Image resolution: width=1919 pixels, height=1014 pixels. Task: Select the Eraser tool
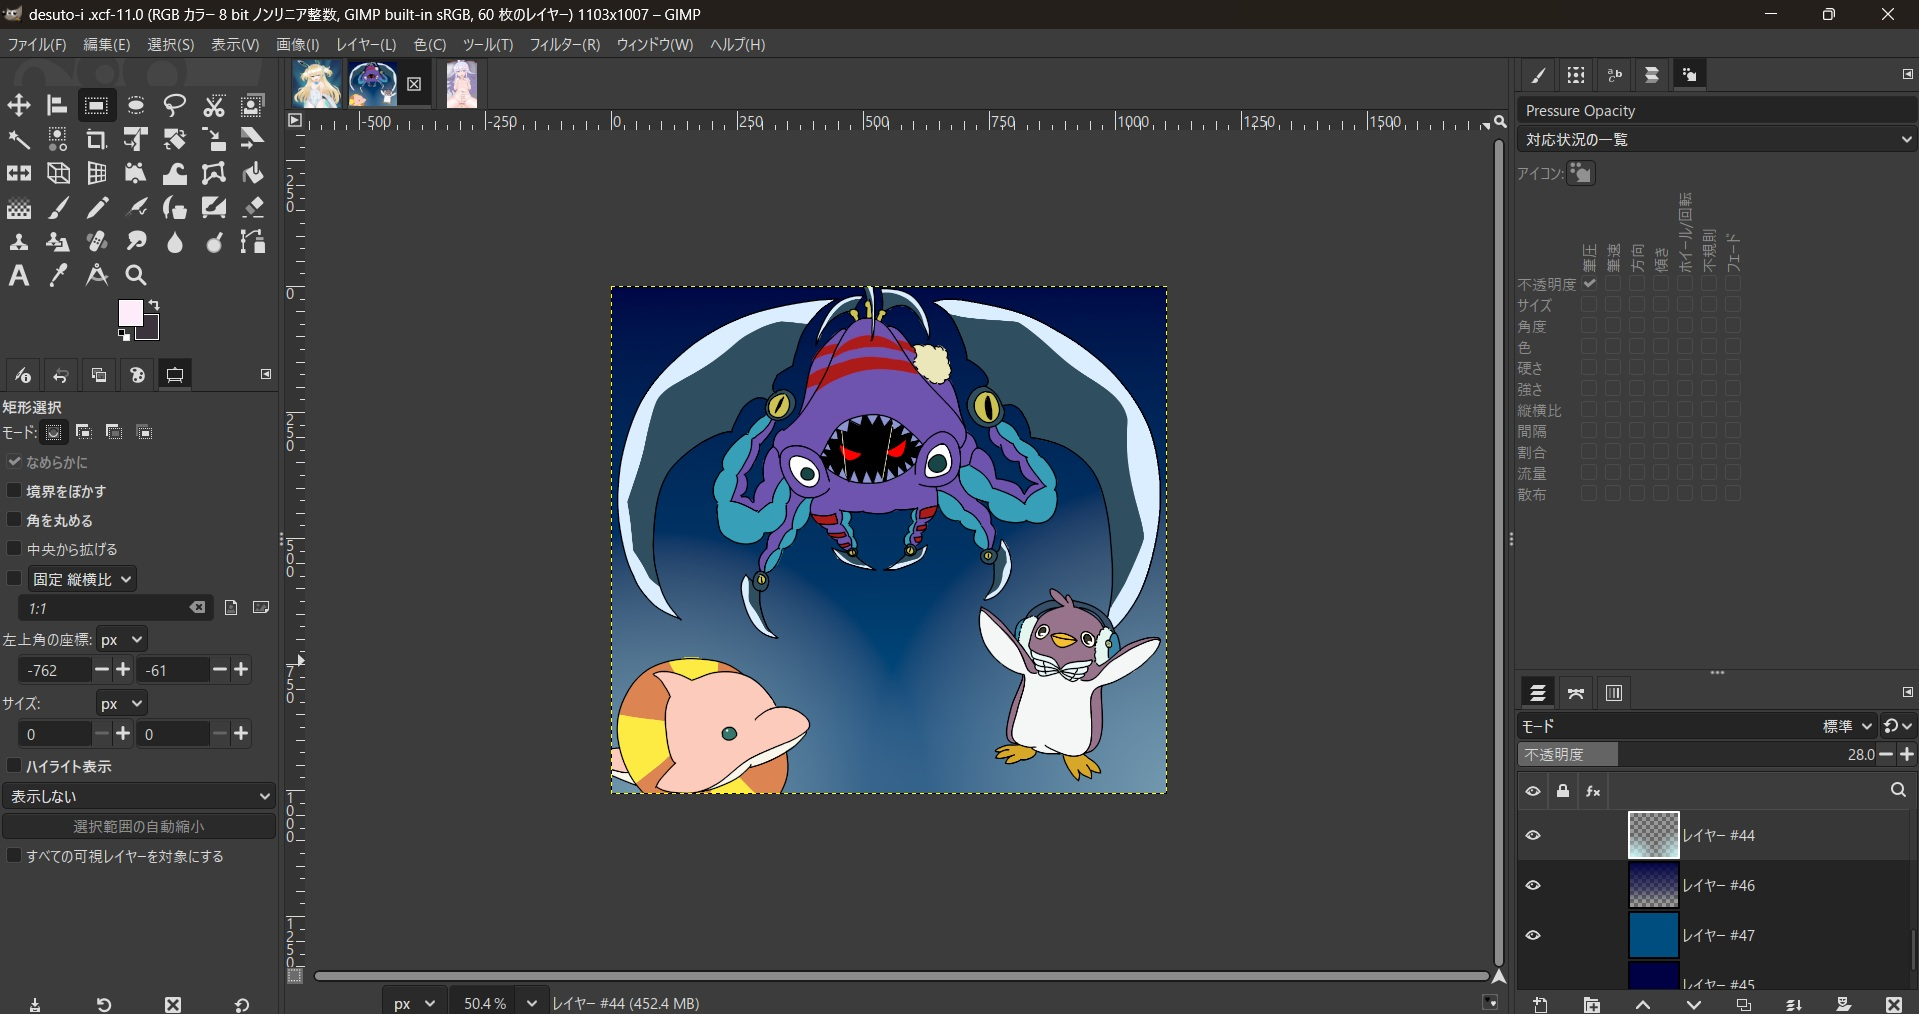pos(253,208)
